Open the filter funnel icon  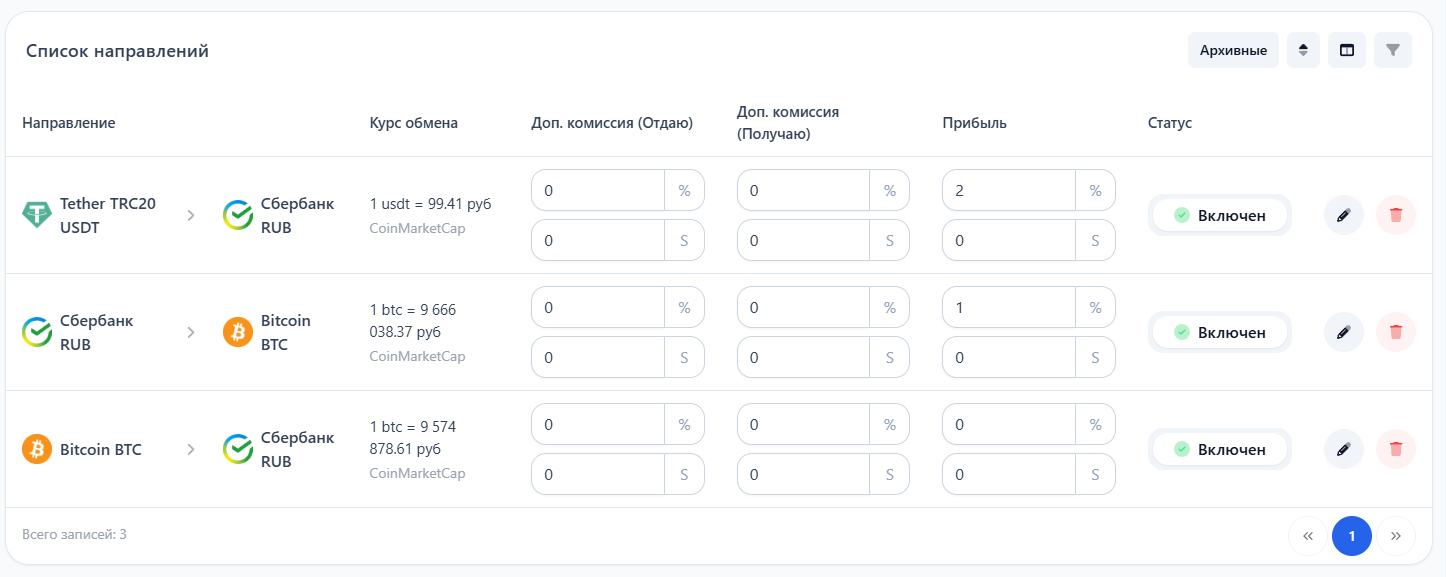(x=1392, y=50)
